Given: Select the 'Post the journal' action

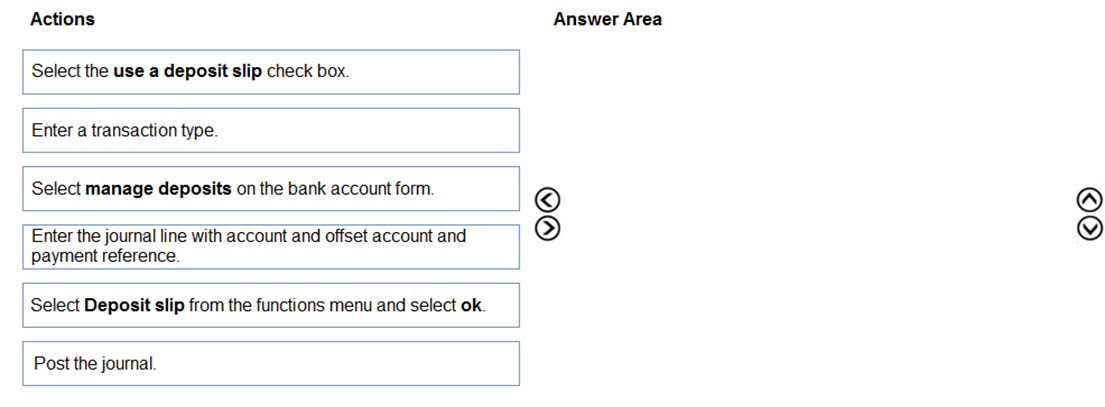Looking at the screenshot, I should (x=271, y=364).
